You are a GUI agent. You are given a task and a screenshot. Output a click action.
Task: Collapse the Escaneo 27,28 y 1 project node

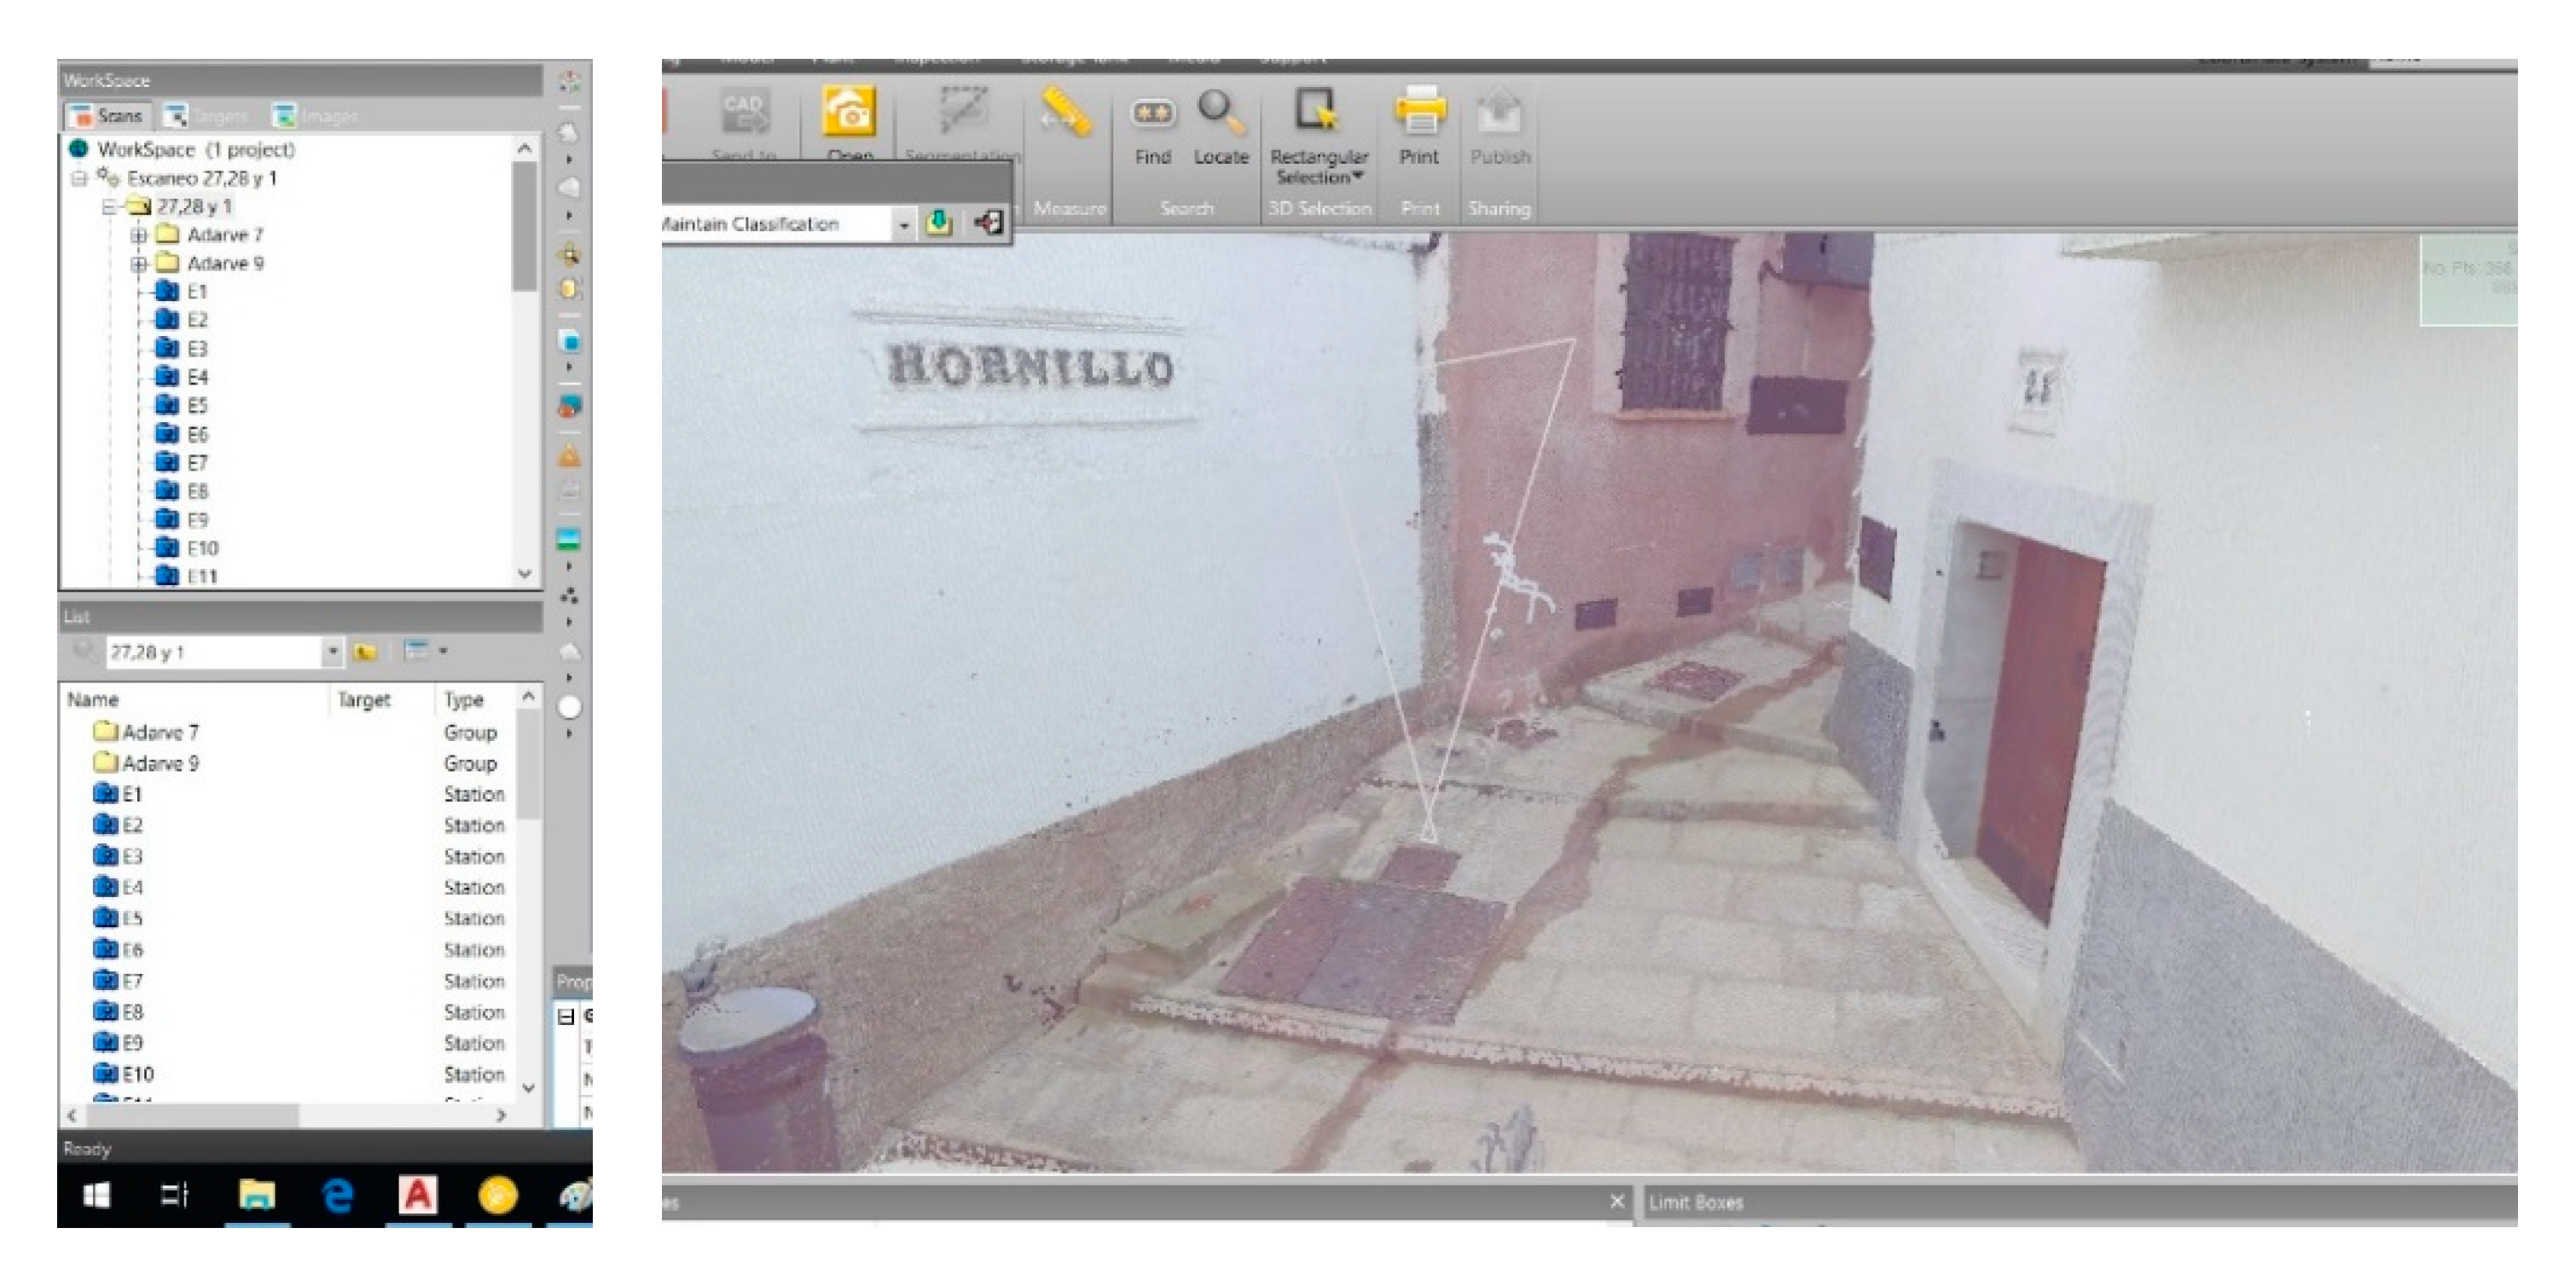pos(79,179)
